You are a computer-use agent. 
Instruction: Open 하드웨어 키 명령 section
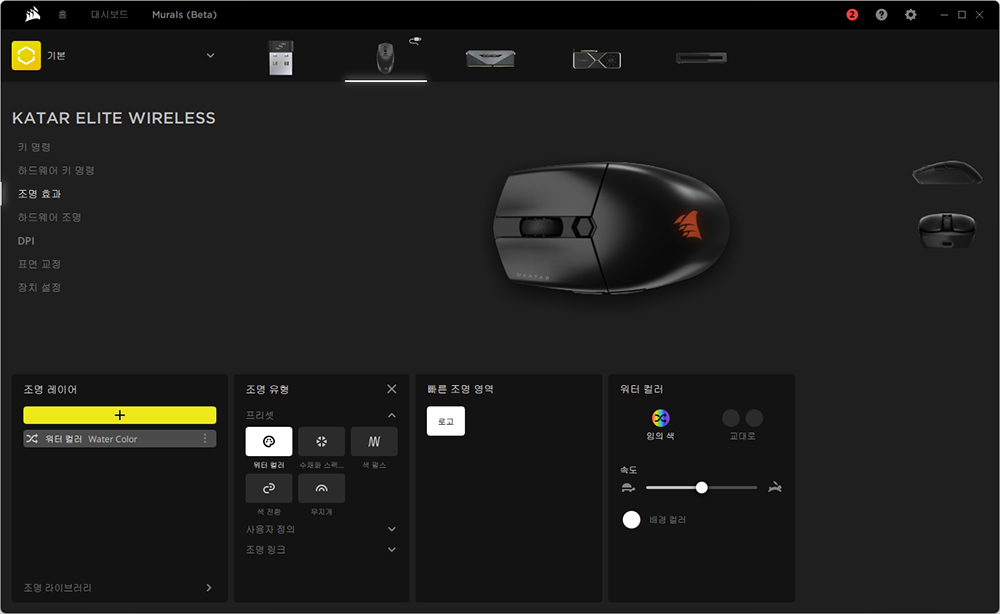coord(56,170)
